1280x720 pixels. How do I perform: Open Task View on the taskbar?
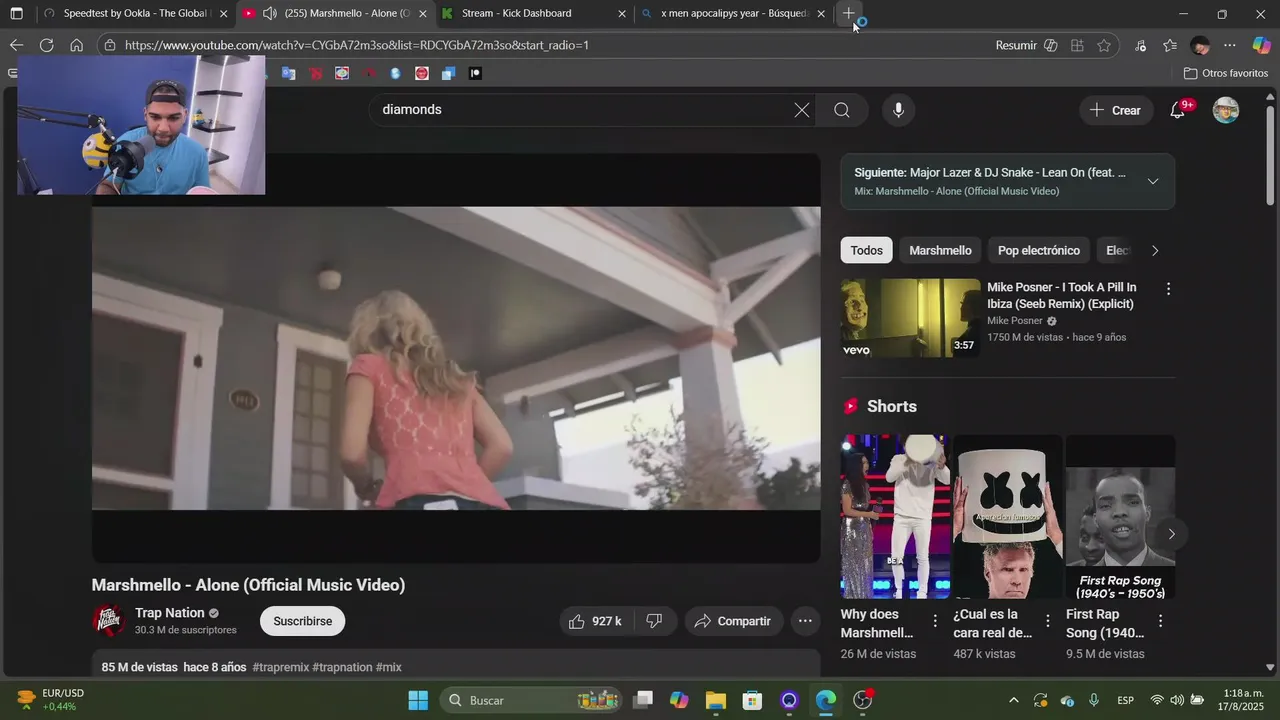click(643, 700)
